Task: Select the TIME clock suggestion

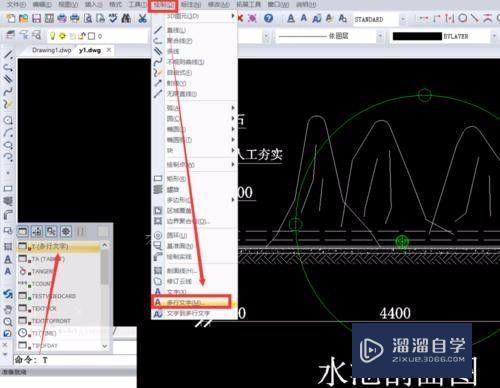Action: pyautogui.click(x=59, y=333)
